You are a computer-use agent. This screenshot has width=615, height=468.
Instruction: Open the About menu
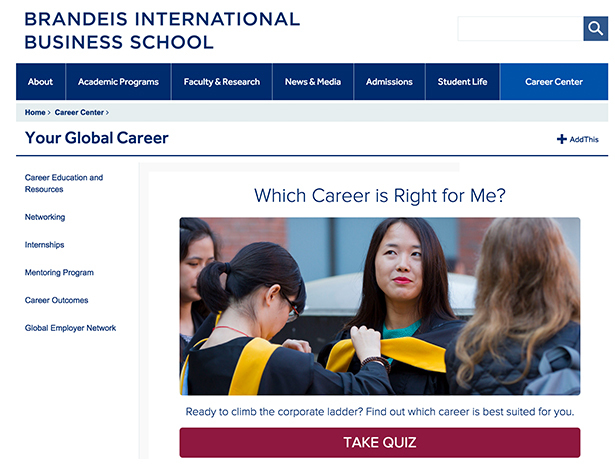point(40,82)
